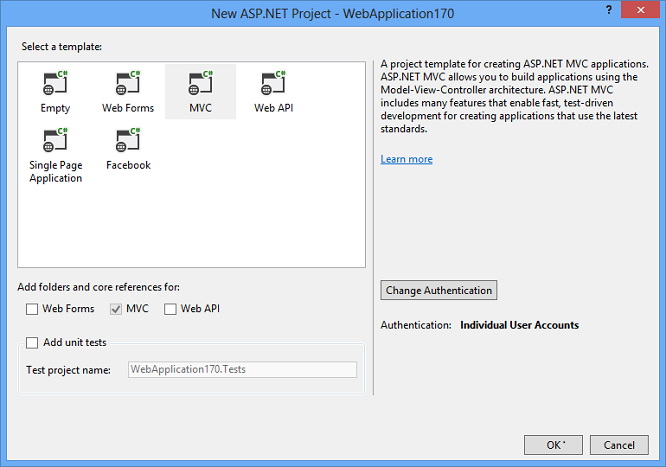This screenshot has height=467, width=666.
Task: Select the Empty template icon
Action: pyautogui.click(x=55, y=83)
